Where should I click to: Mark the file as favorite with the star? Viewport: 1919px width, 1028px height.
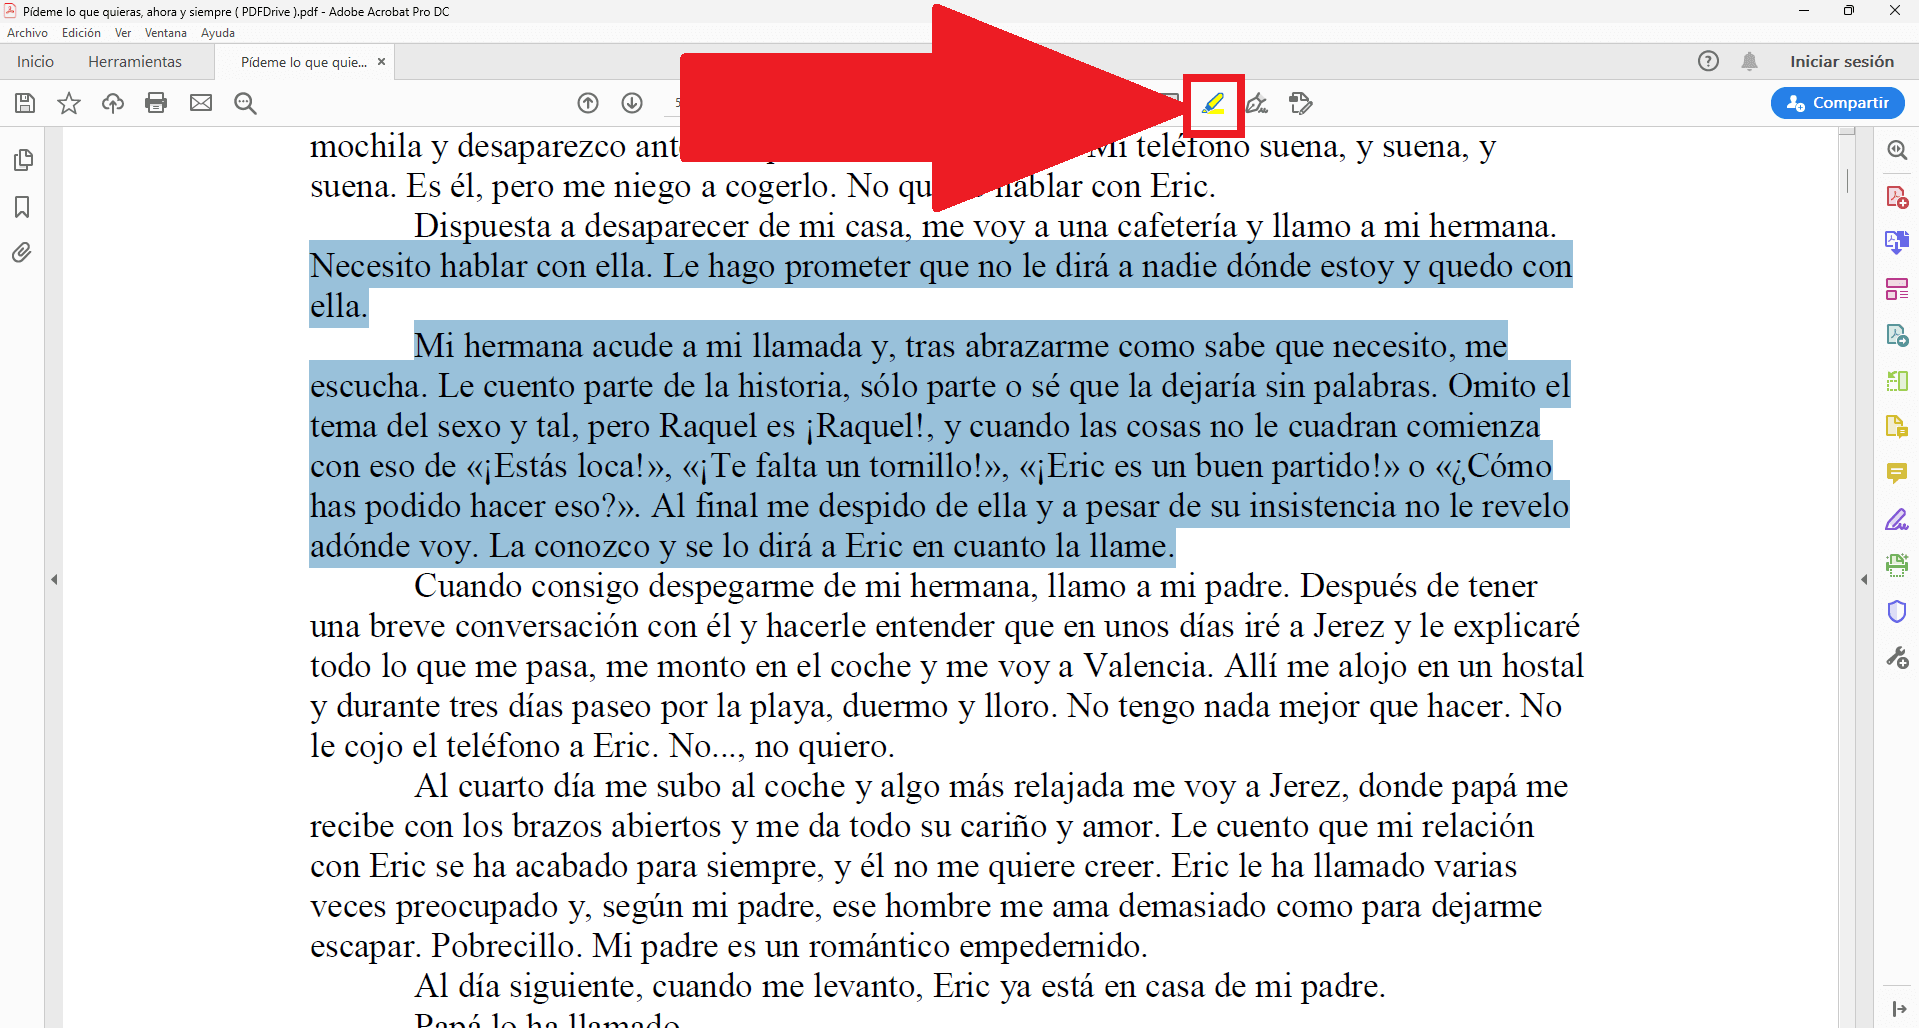point(69,103)
